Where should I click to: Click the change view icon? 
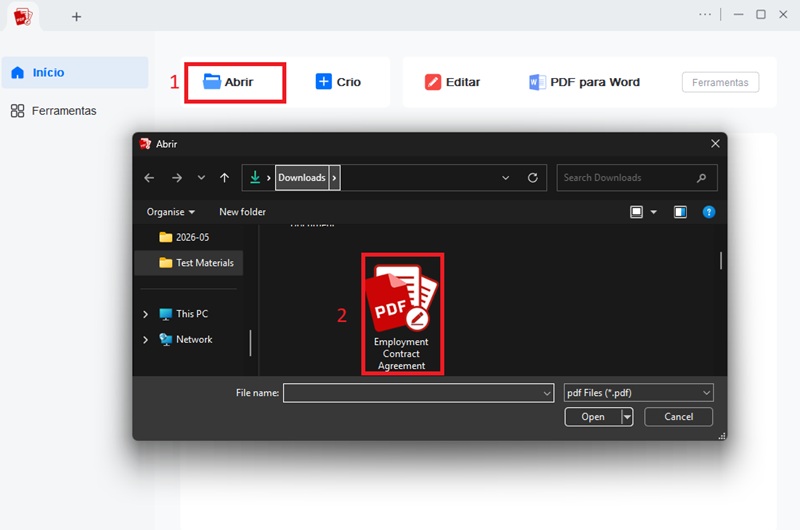[x=636, y=212]
